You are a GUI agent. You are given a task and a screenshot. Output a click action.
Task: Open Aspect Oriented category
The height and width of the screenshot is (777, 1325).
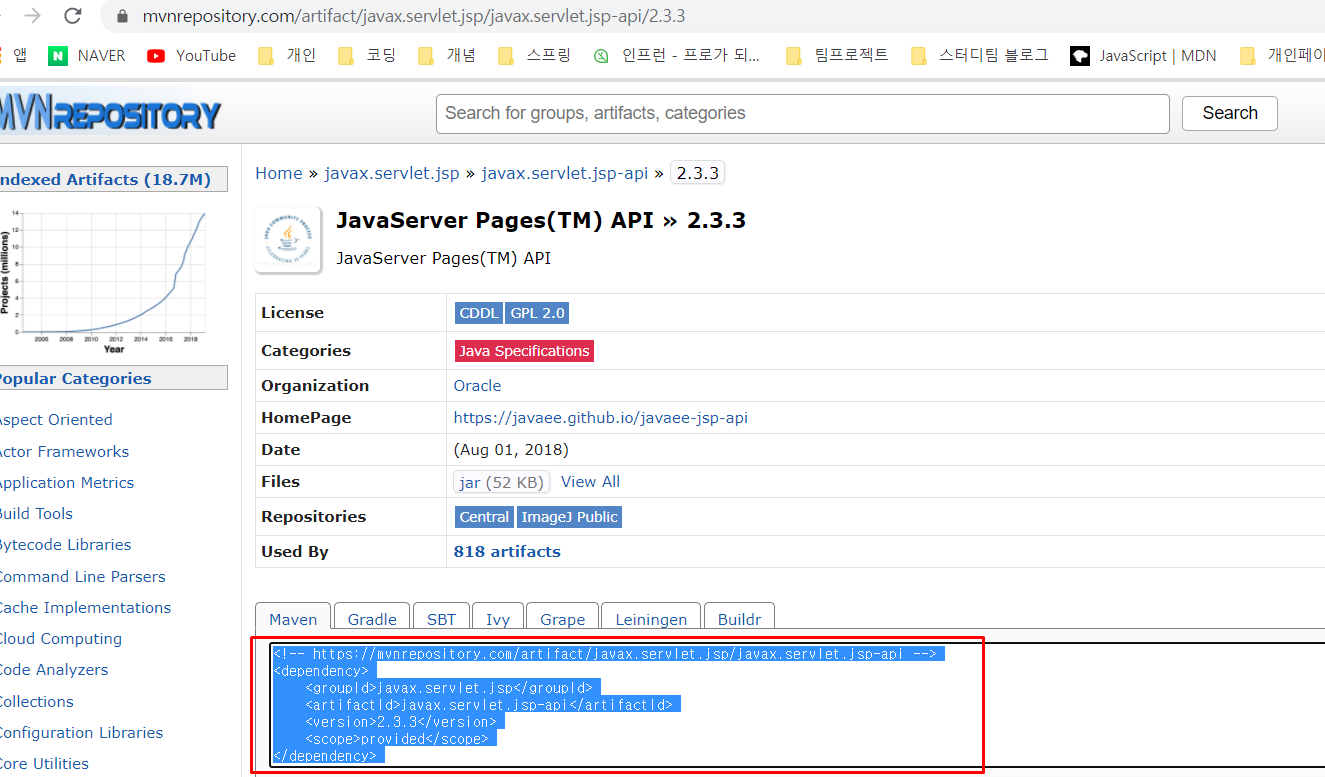point(54,420)
